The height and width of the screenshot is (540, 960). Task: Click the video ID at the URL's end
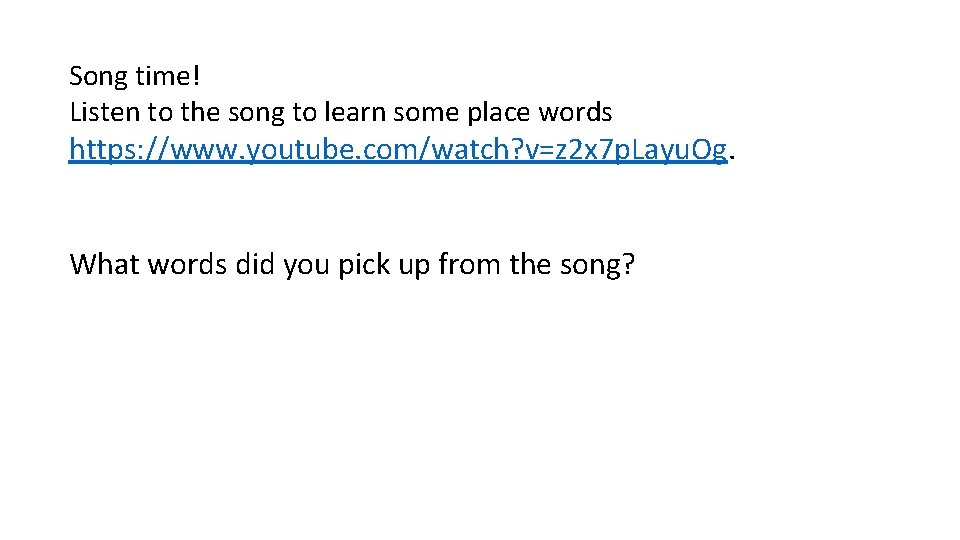tap(640, 151)
